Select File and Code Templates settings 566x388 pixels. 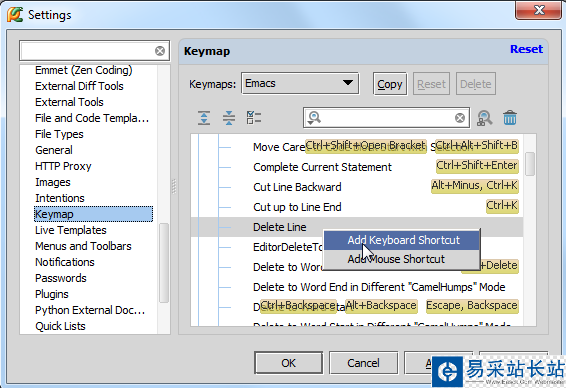click(x=92, y=118)
